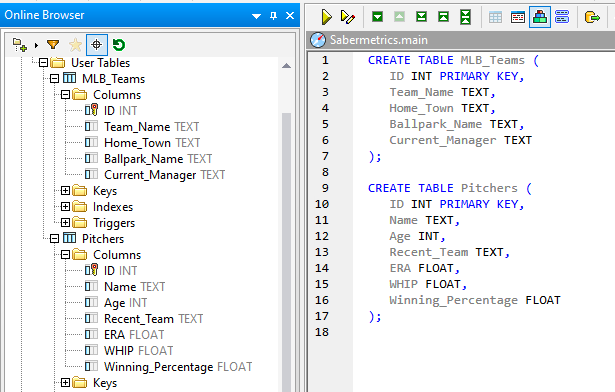
Task: Click the favorites star icon
Action: tap(75, 45)
